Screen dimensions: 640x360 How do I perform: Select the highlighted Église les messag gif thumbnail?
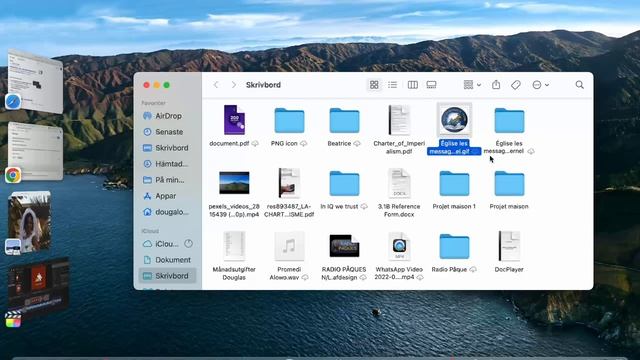(454, 120)
